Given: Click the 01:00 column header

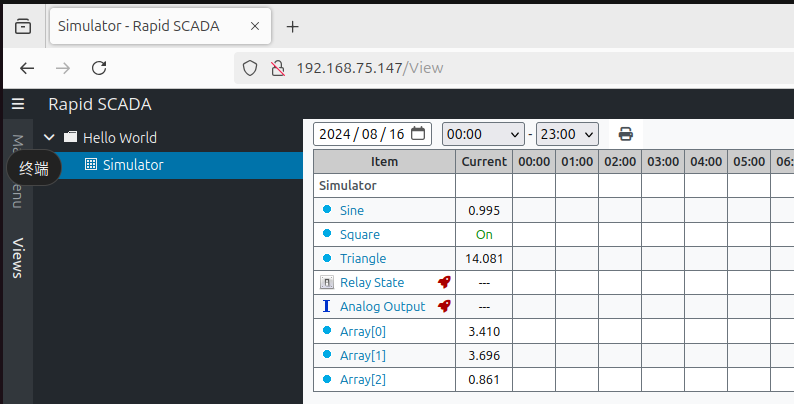Looking at the screenshot, I should [577, 161].
